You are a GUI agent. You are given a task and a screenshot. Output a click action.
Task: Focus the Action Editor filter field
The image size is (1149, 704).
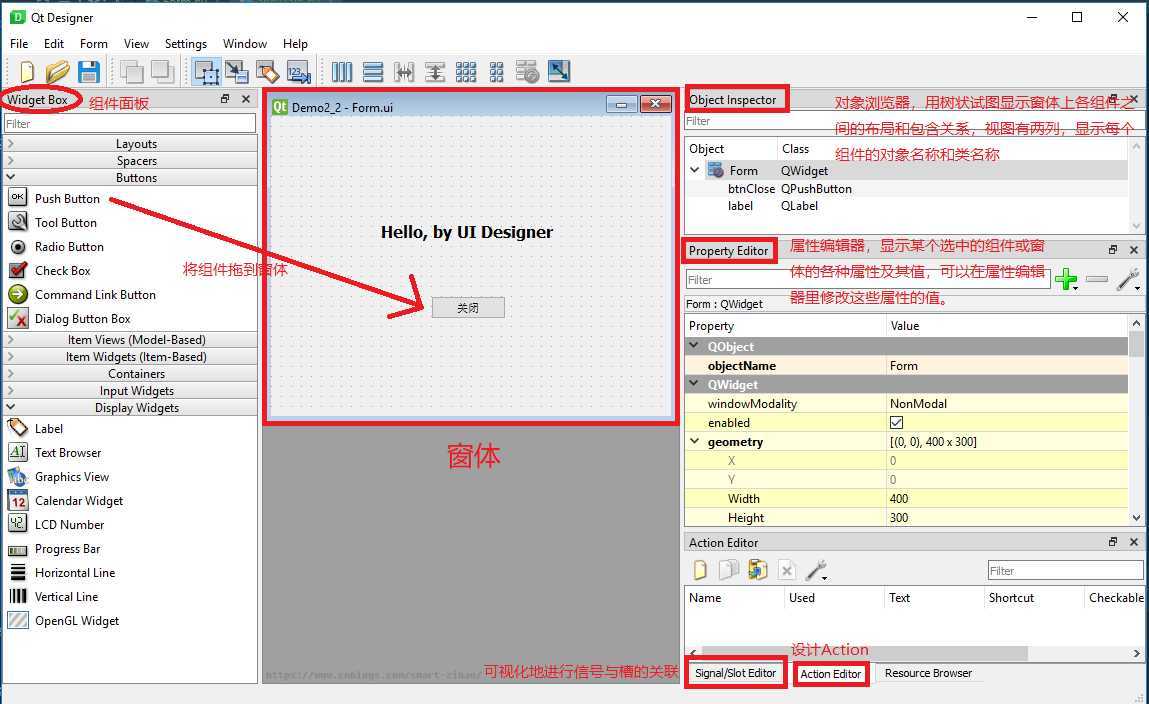click(1065, 571)
